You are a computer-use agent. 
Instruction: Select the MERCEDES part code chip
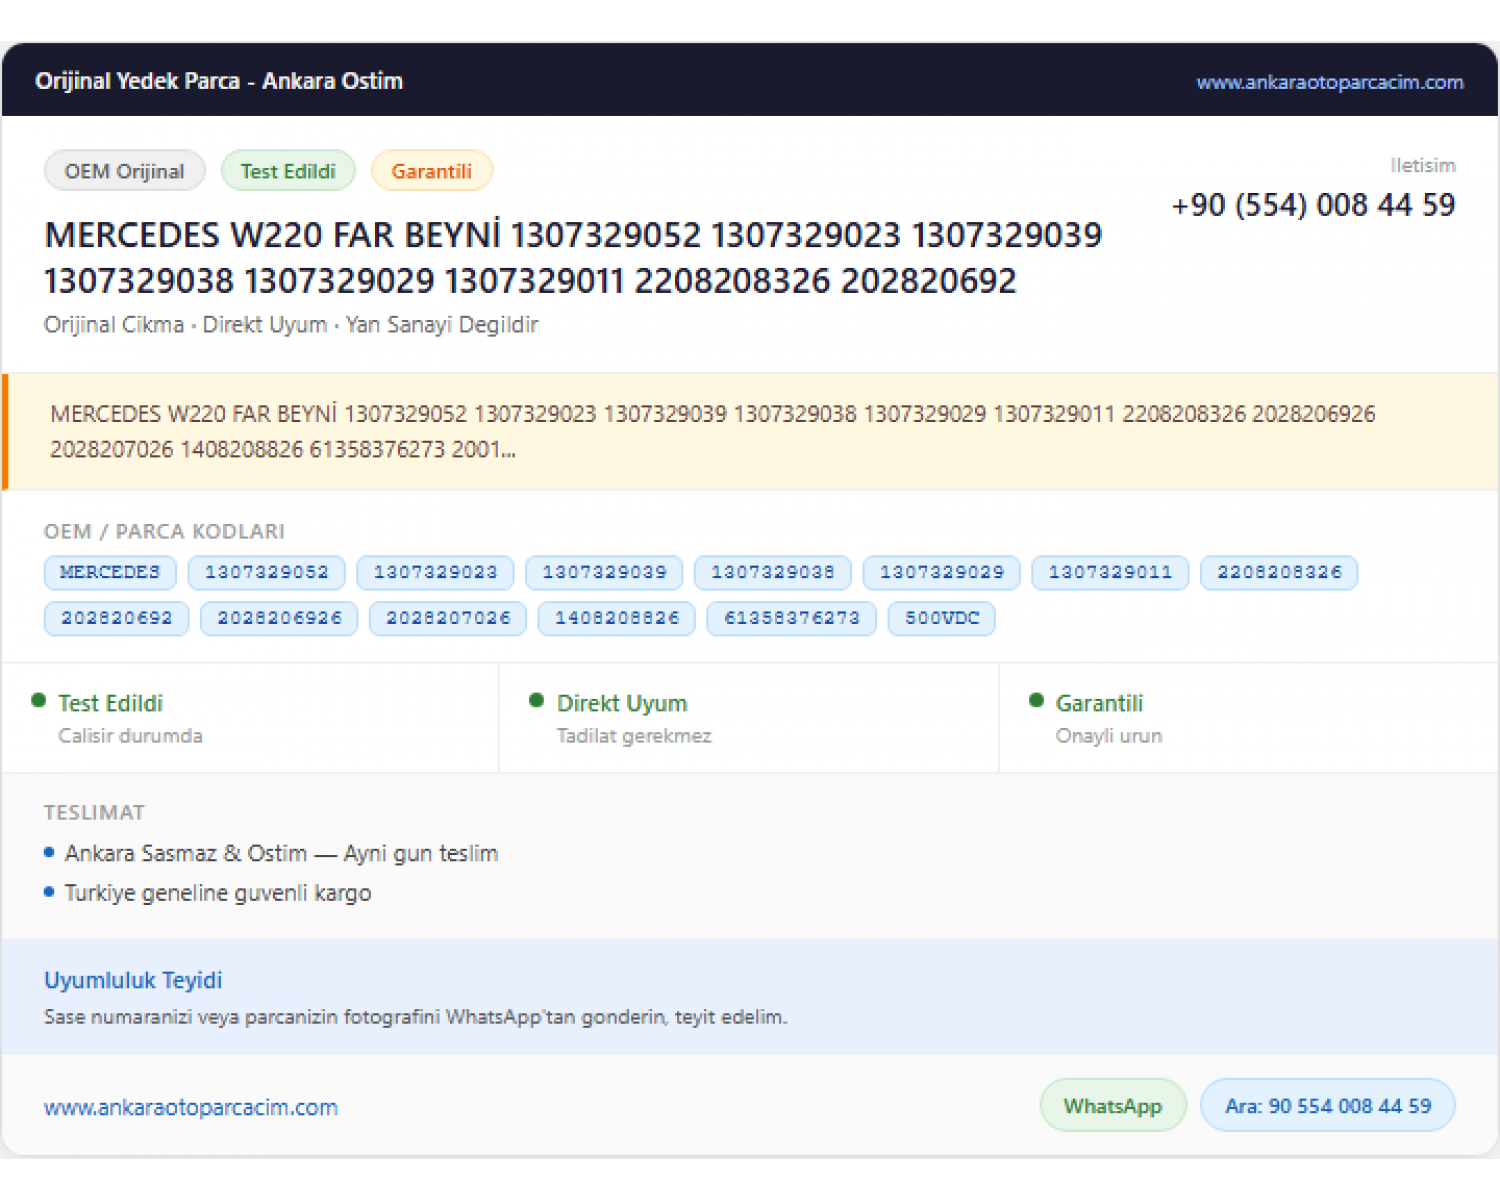pyautogui.click(x=110, y=572)
